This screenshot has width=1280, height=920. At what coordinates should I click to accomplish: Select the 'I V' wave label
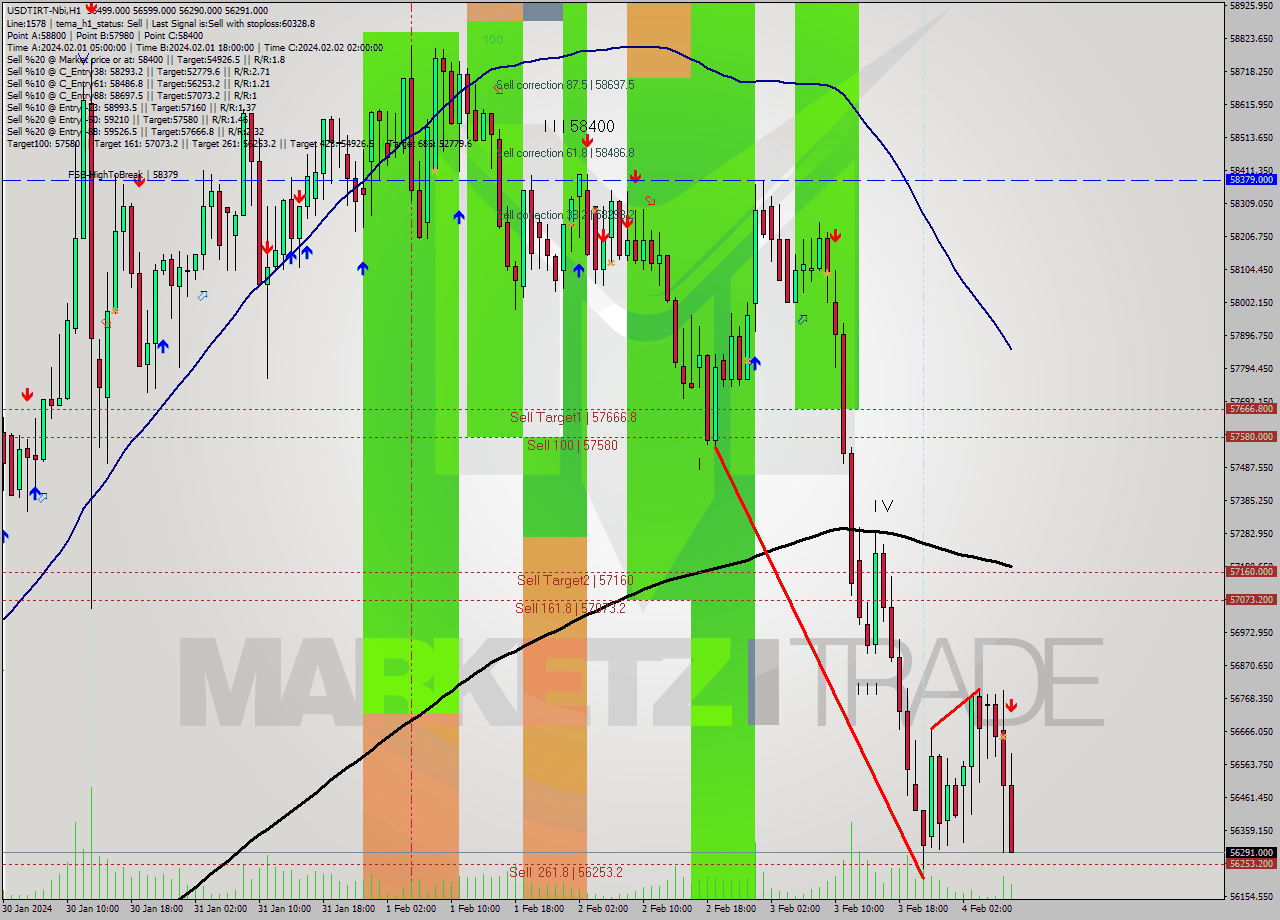(x=883, y=506)
